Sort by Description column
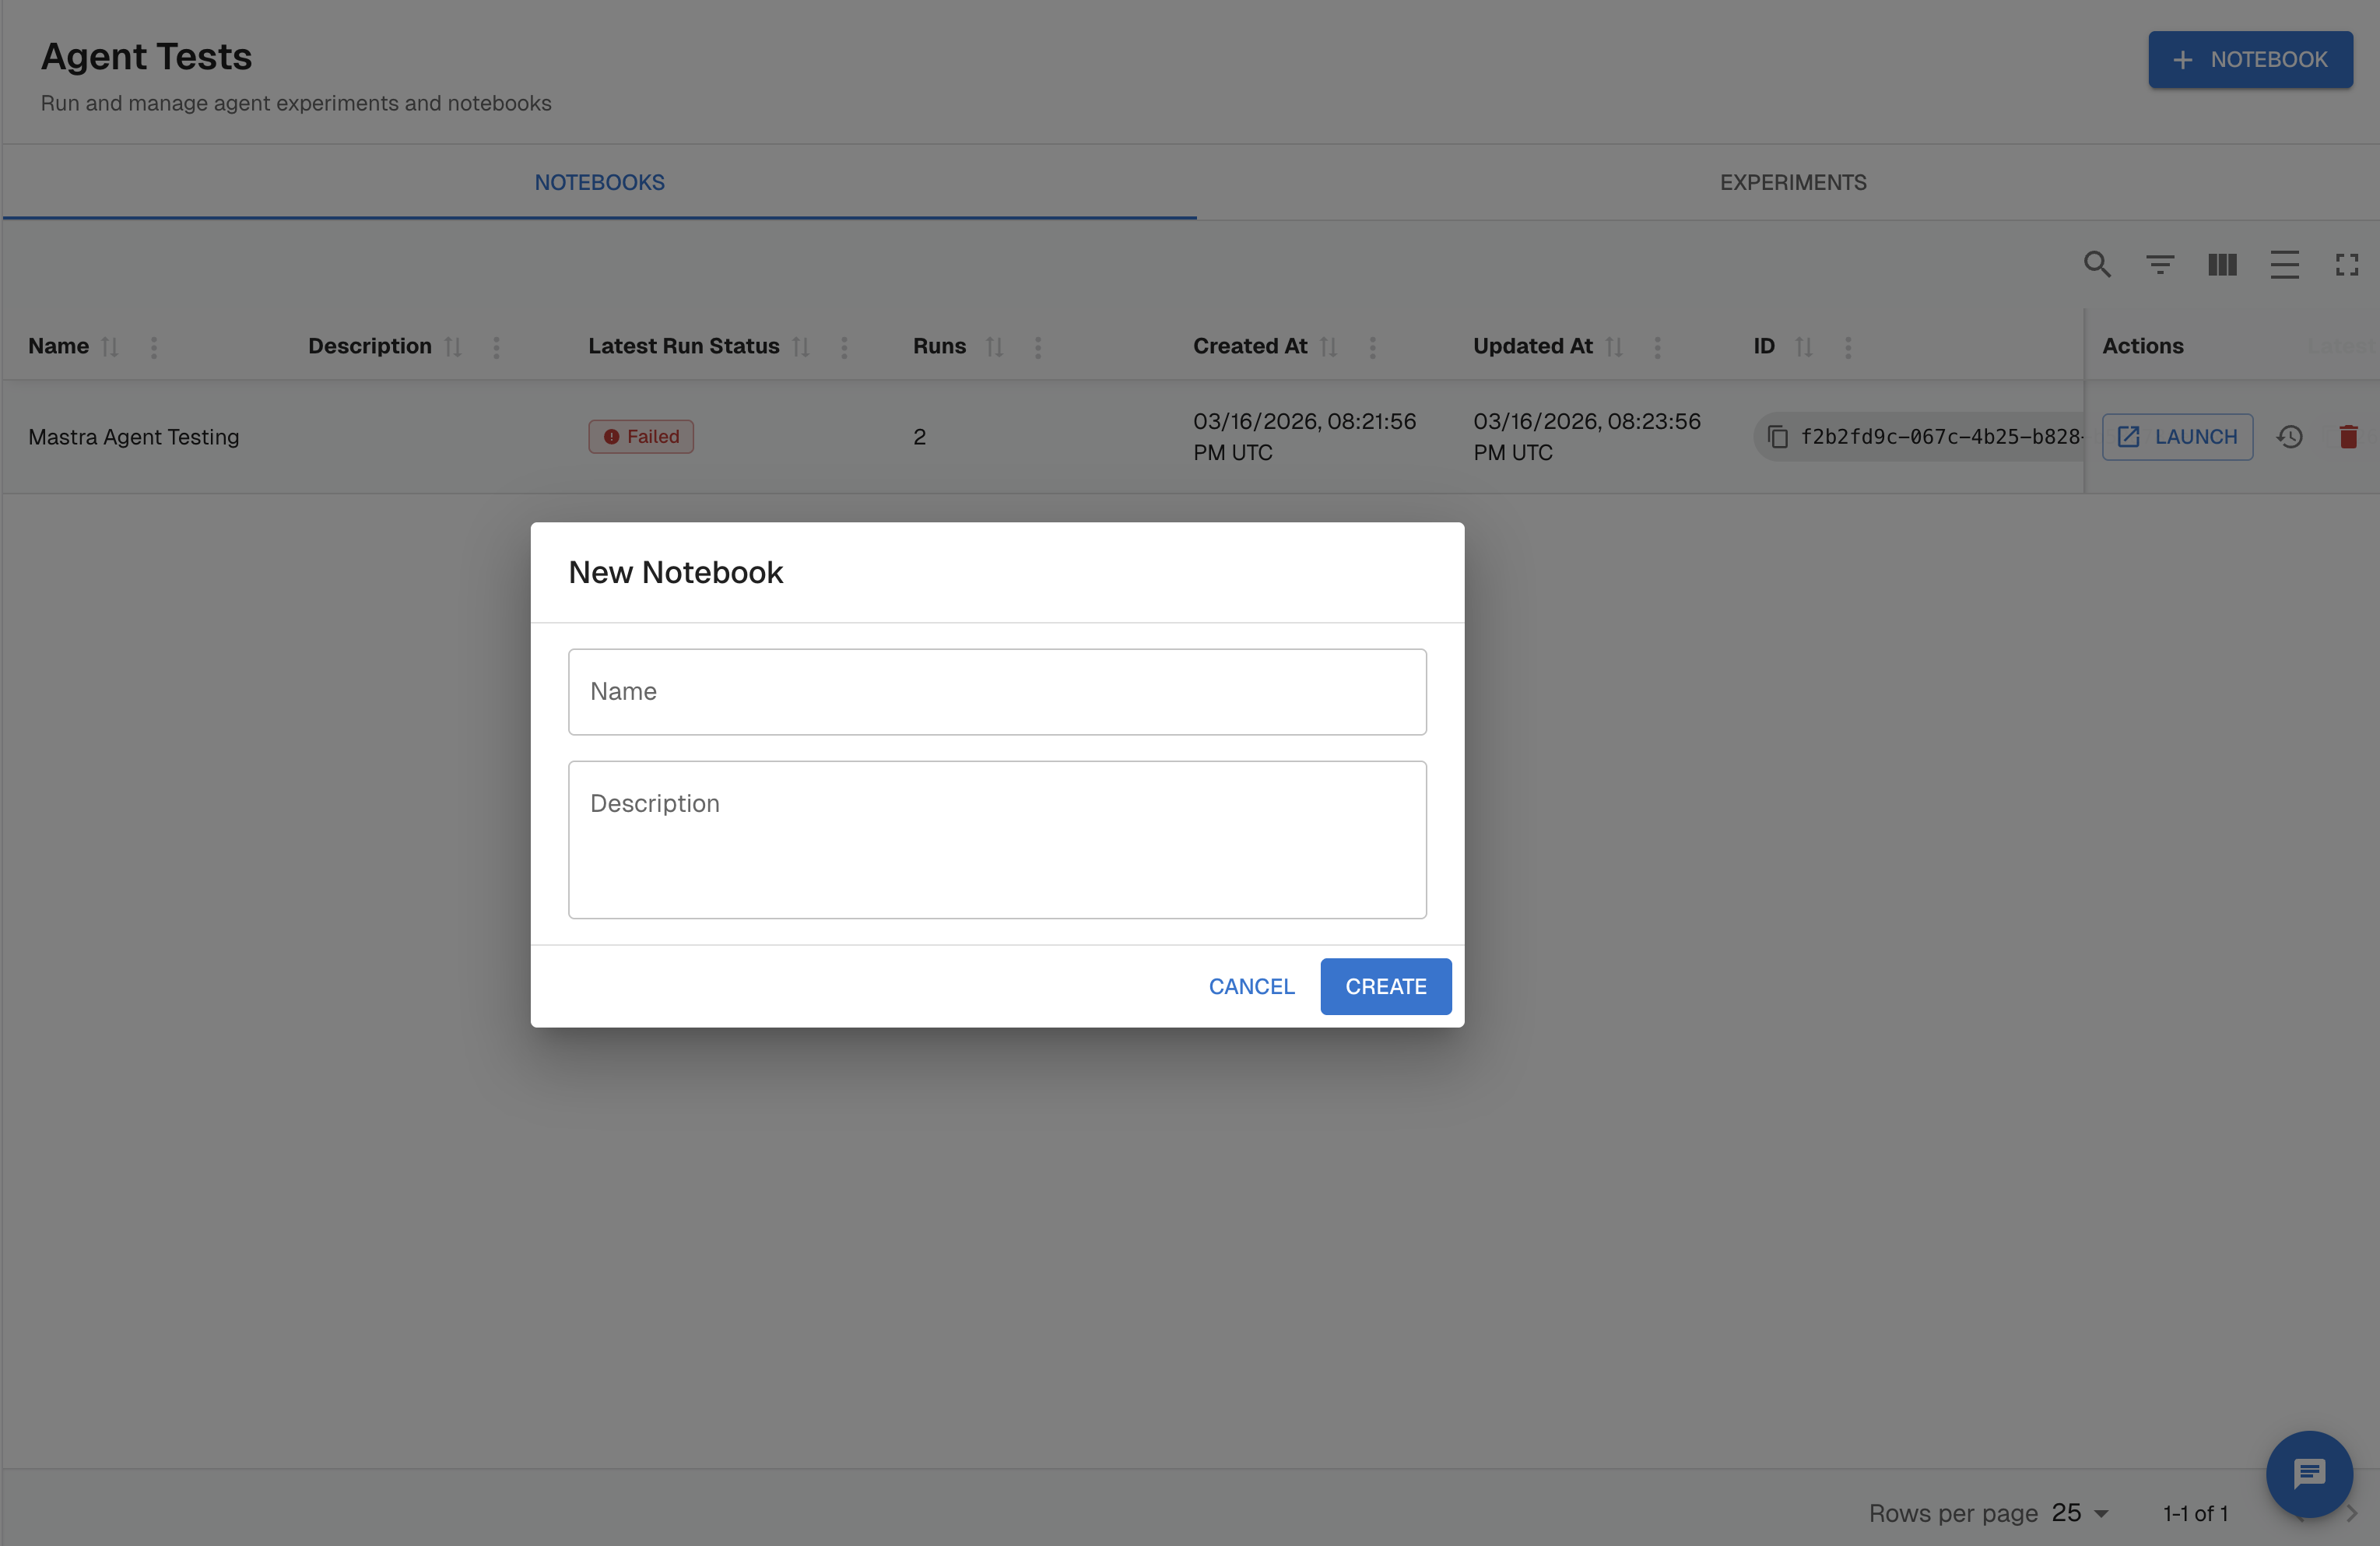Image resolution: width=2380 pixels, height=1546 pixels. (x=453, y=347)
